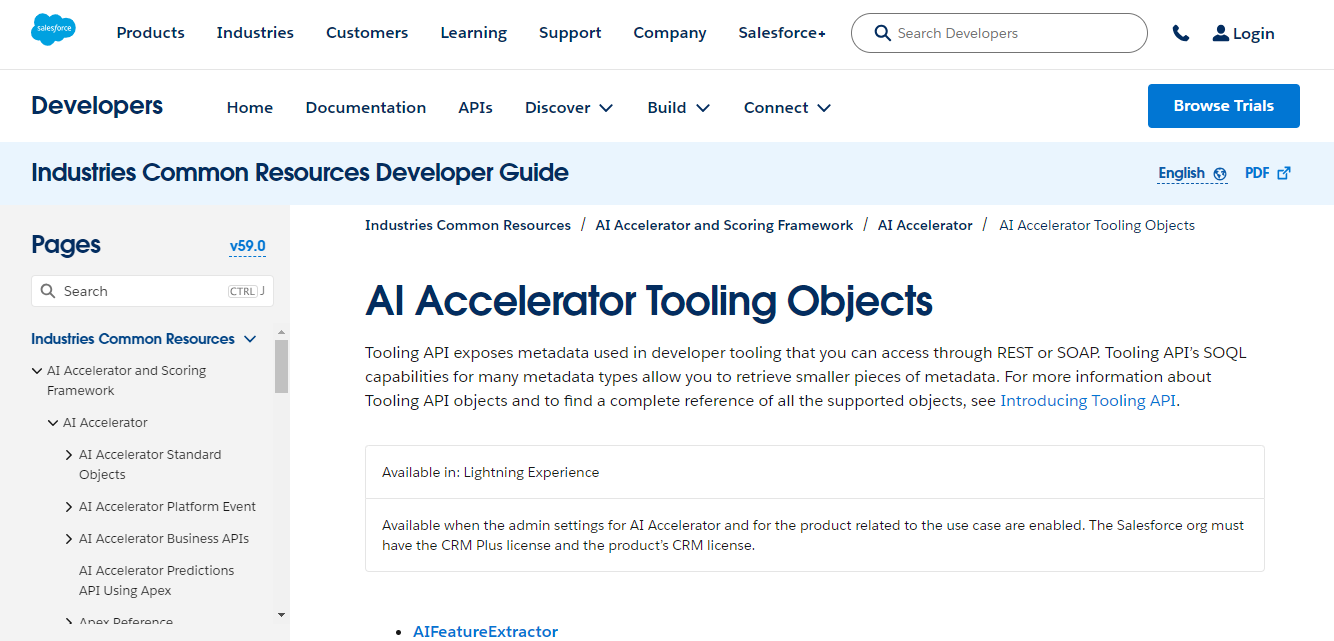The height and width of the screenshot is (641, 1334).
Task: Click the AI Accelerator Tooling Objects breadcrumb text
Action: pos(1097,225)
